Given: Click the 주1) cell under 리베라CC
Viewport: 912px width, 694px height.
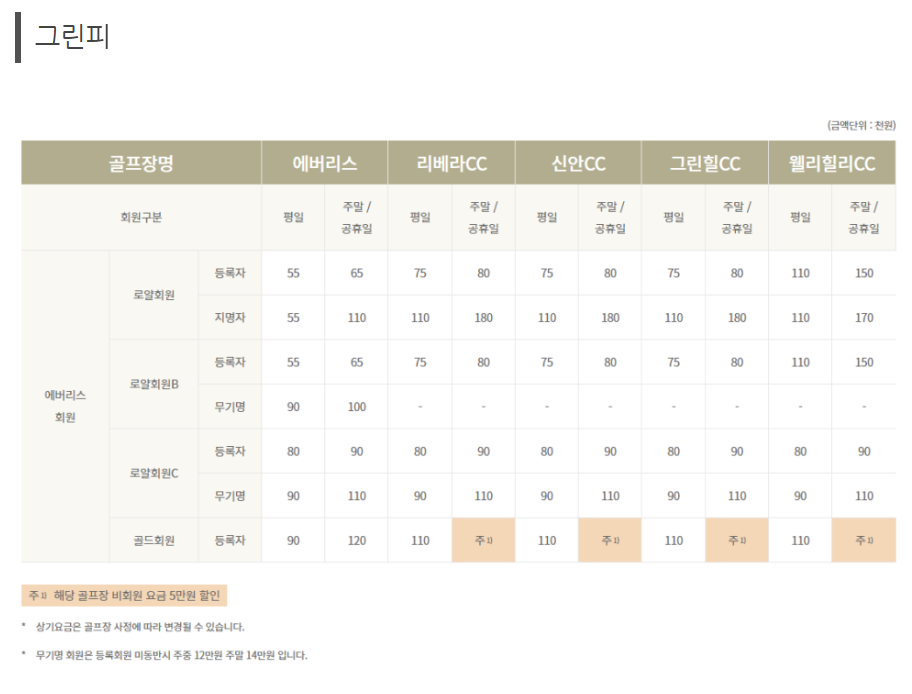Looking at the screenshot, I should 483,540.
